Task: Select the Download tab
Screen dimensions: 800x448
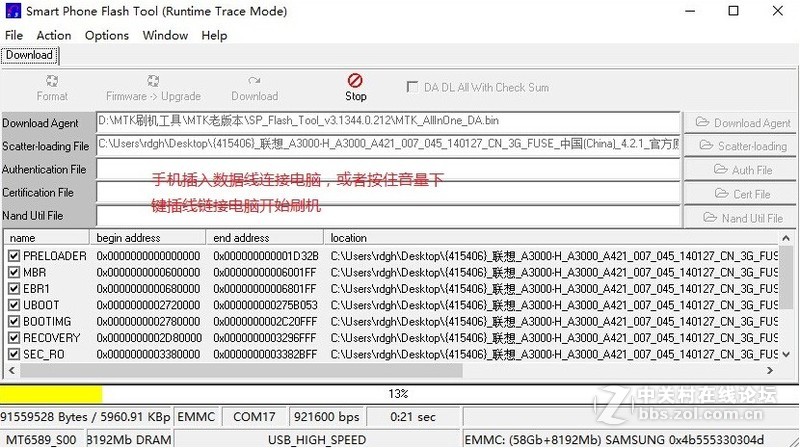Action: [x=30, y=55]
